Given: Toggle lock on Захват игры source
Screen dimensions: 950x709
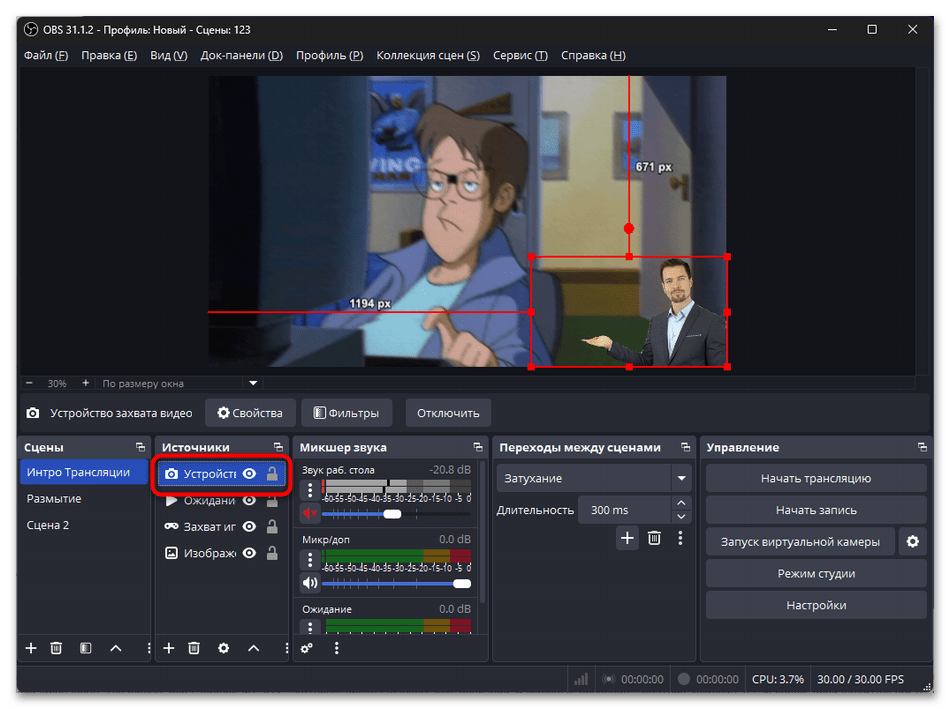Looking at the screenshot, I should click(x=272, y=527).
